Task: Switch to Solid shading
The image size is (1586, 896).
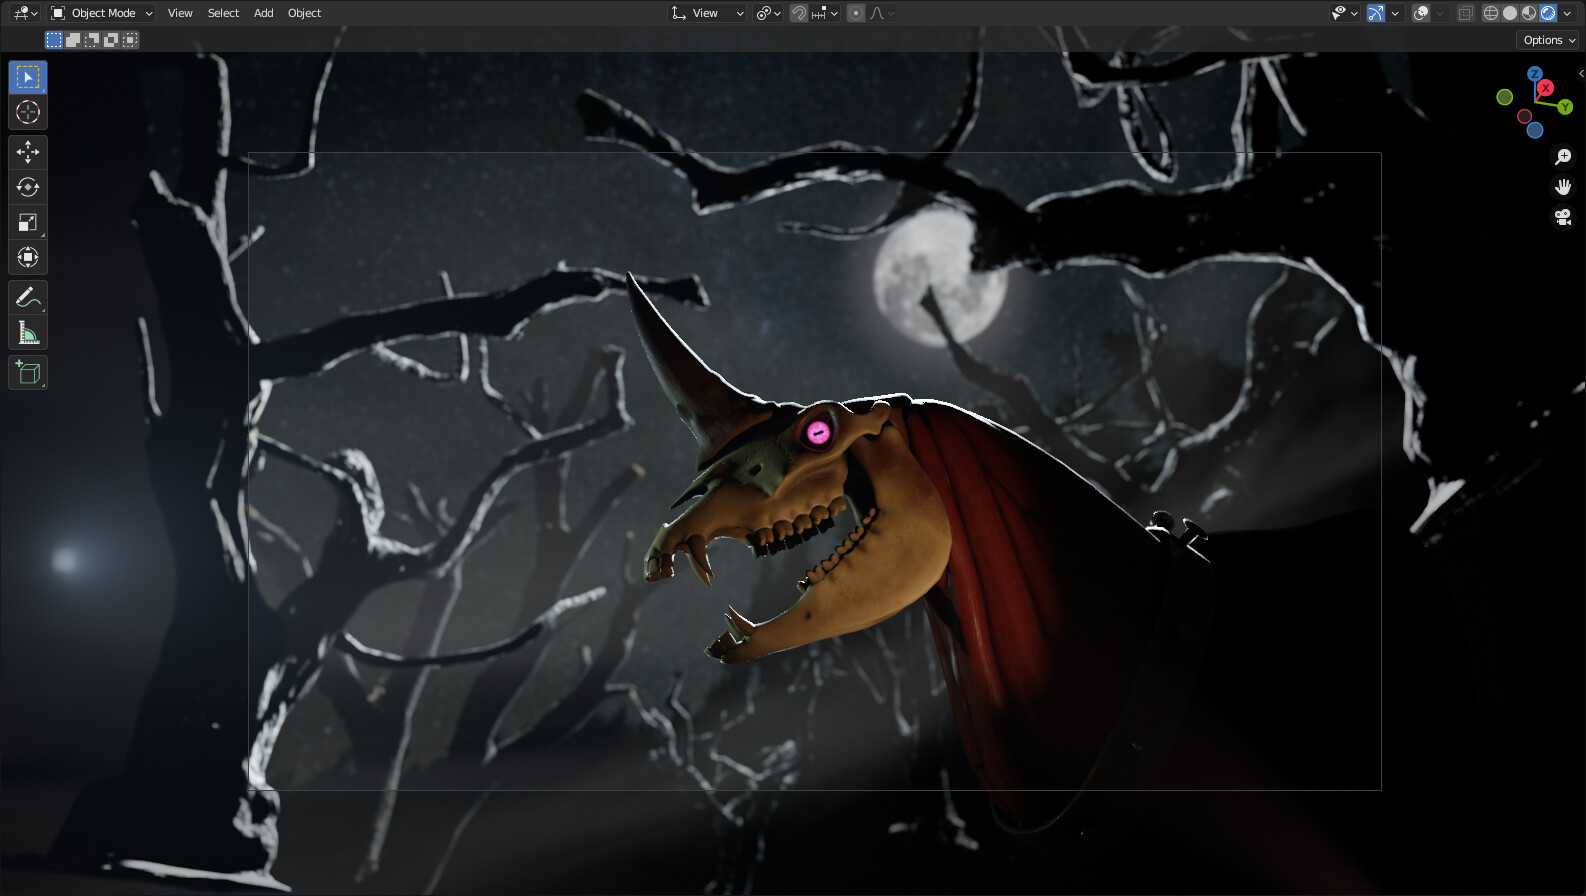Action: click(1510, 13)
